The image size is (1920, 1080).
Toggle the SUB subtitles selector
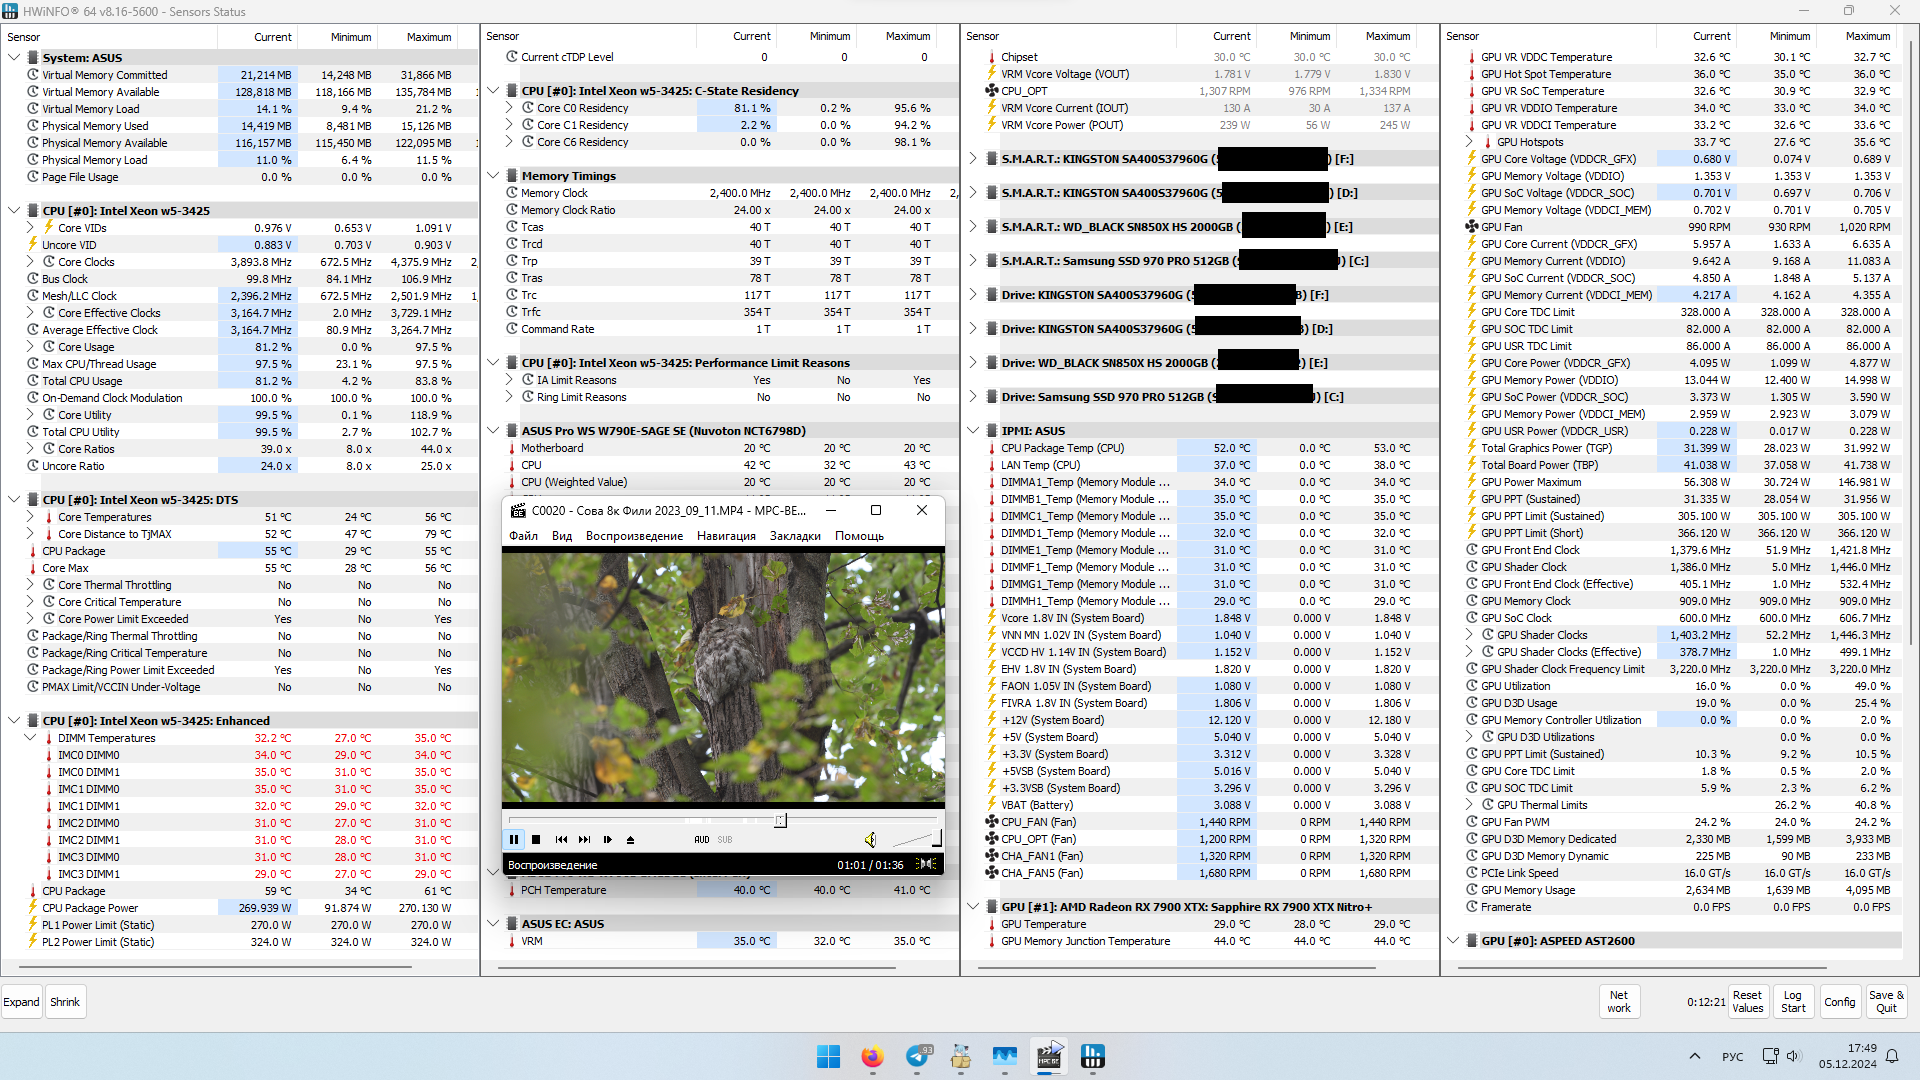pos(725,840)
